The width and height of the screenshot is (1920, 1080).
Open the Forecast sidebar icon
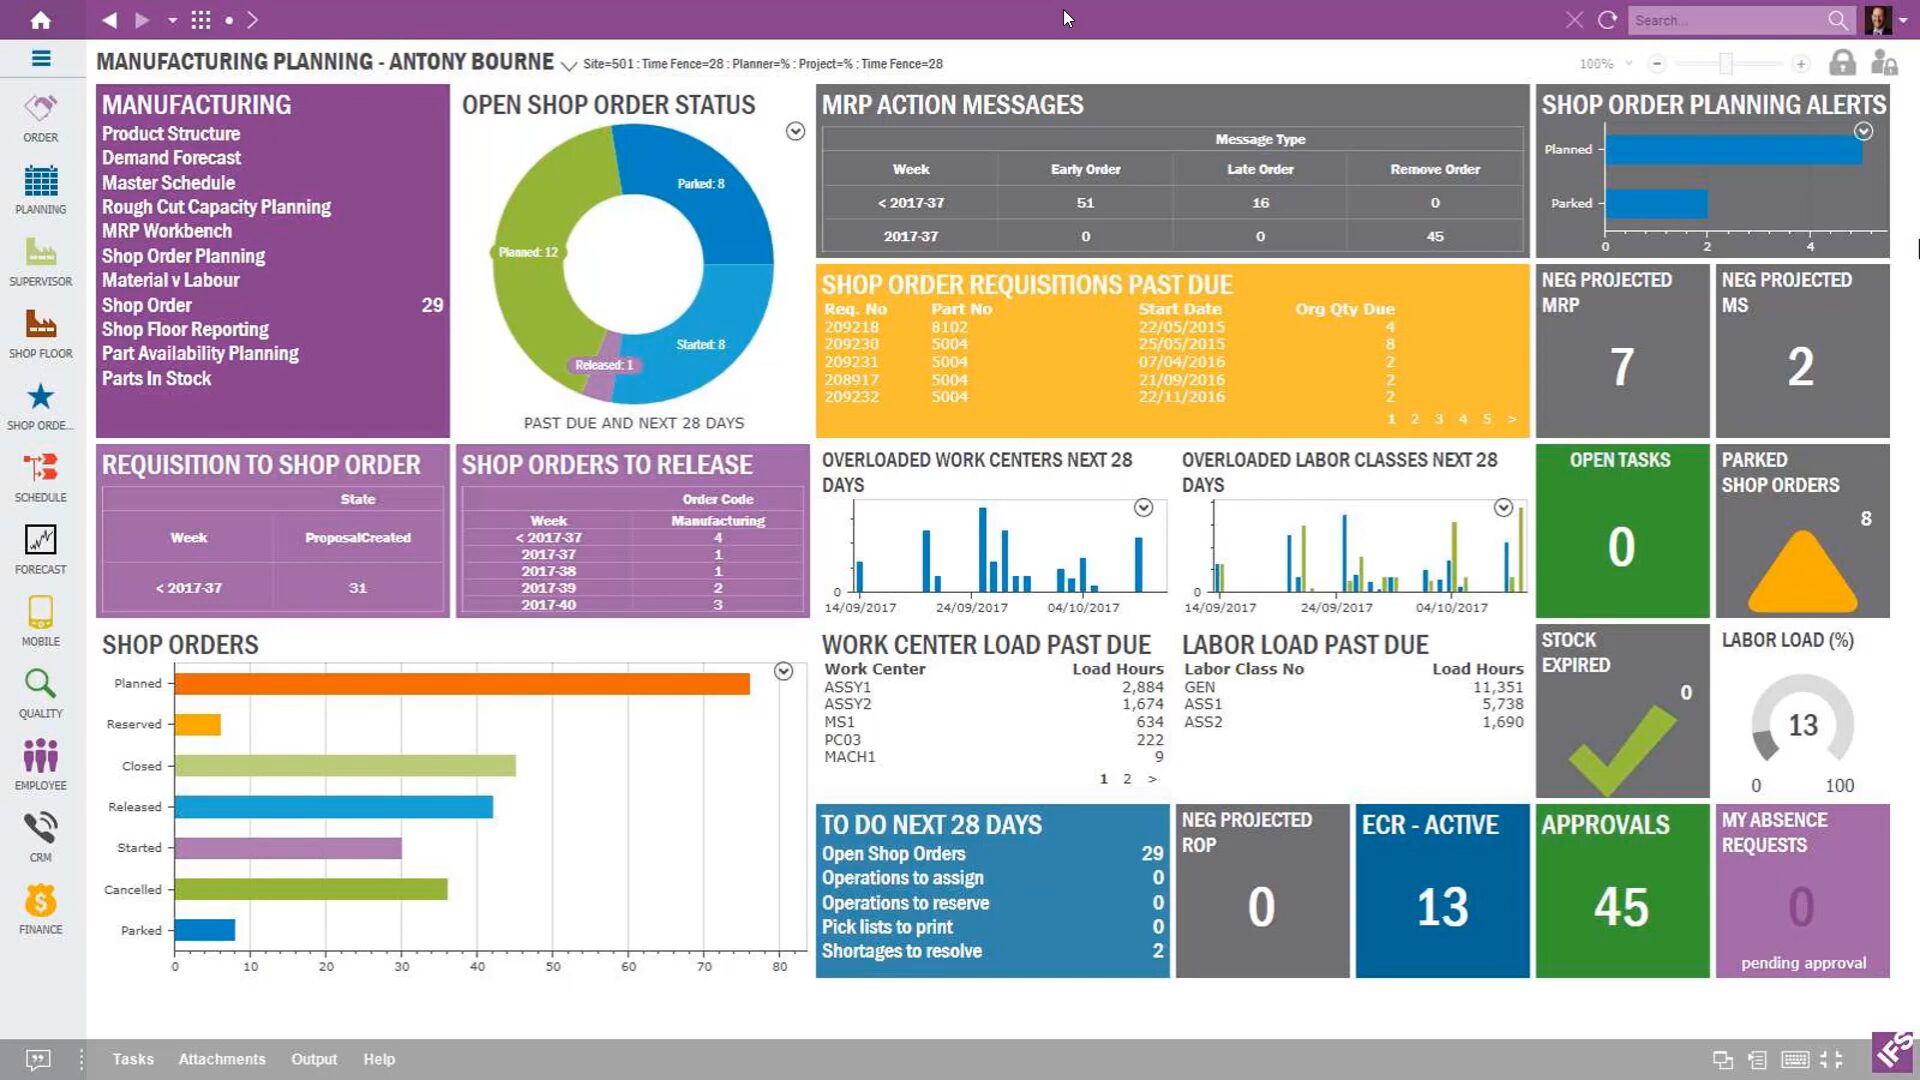coord(41,550)
